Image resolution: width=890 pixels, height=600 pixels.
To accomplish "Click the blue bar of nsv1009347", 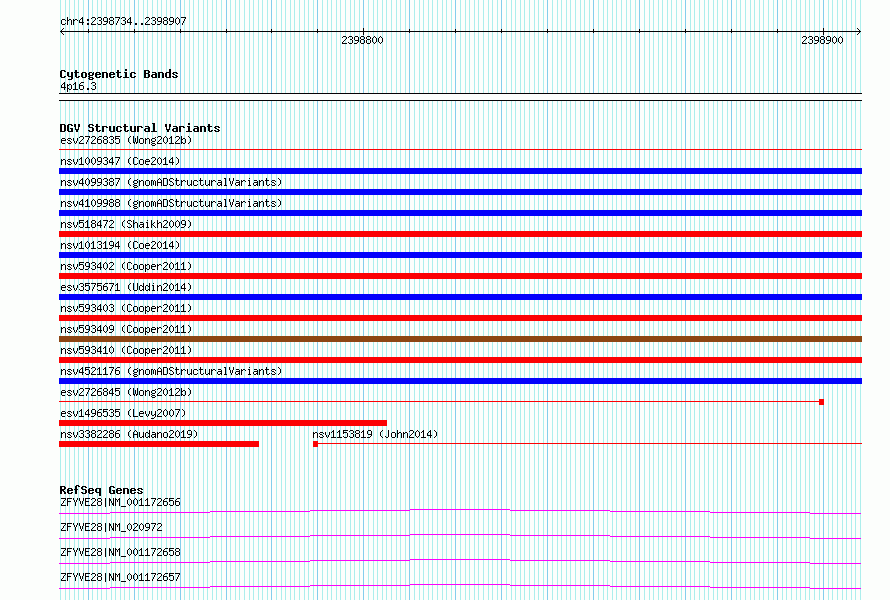I will (x=460, y=171).
